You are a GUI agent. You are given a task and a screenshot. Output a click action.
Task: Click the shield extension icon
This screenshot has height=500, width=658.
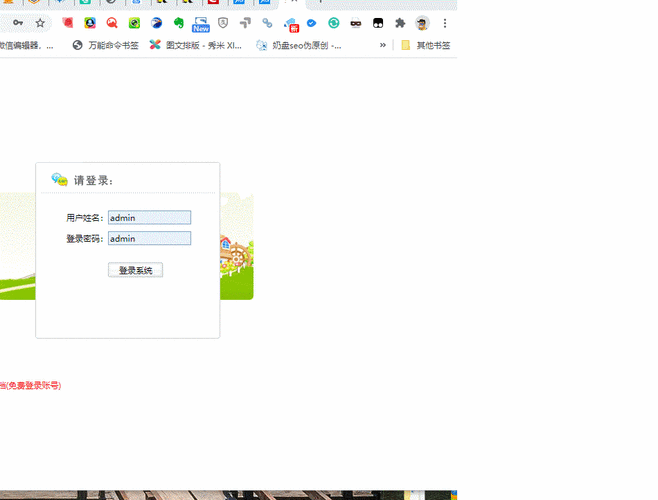(223, 23)
